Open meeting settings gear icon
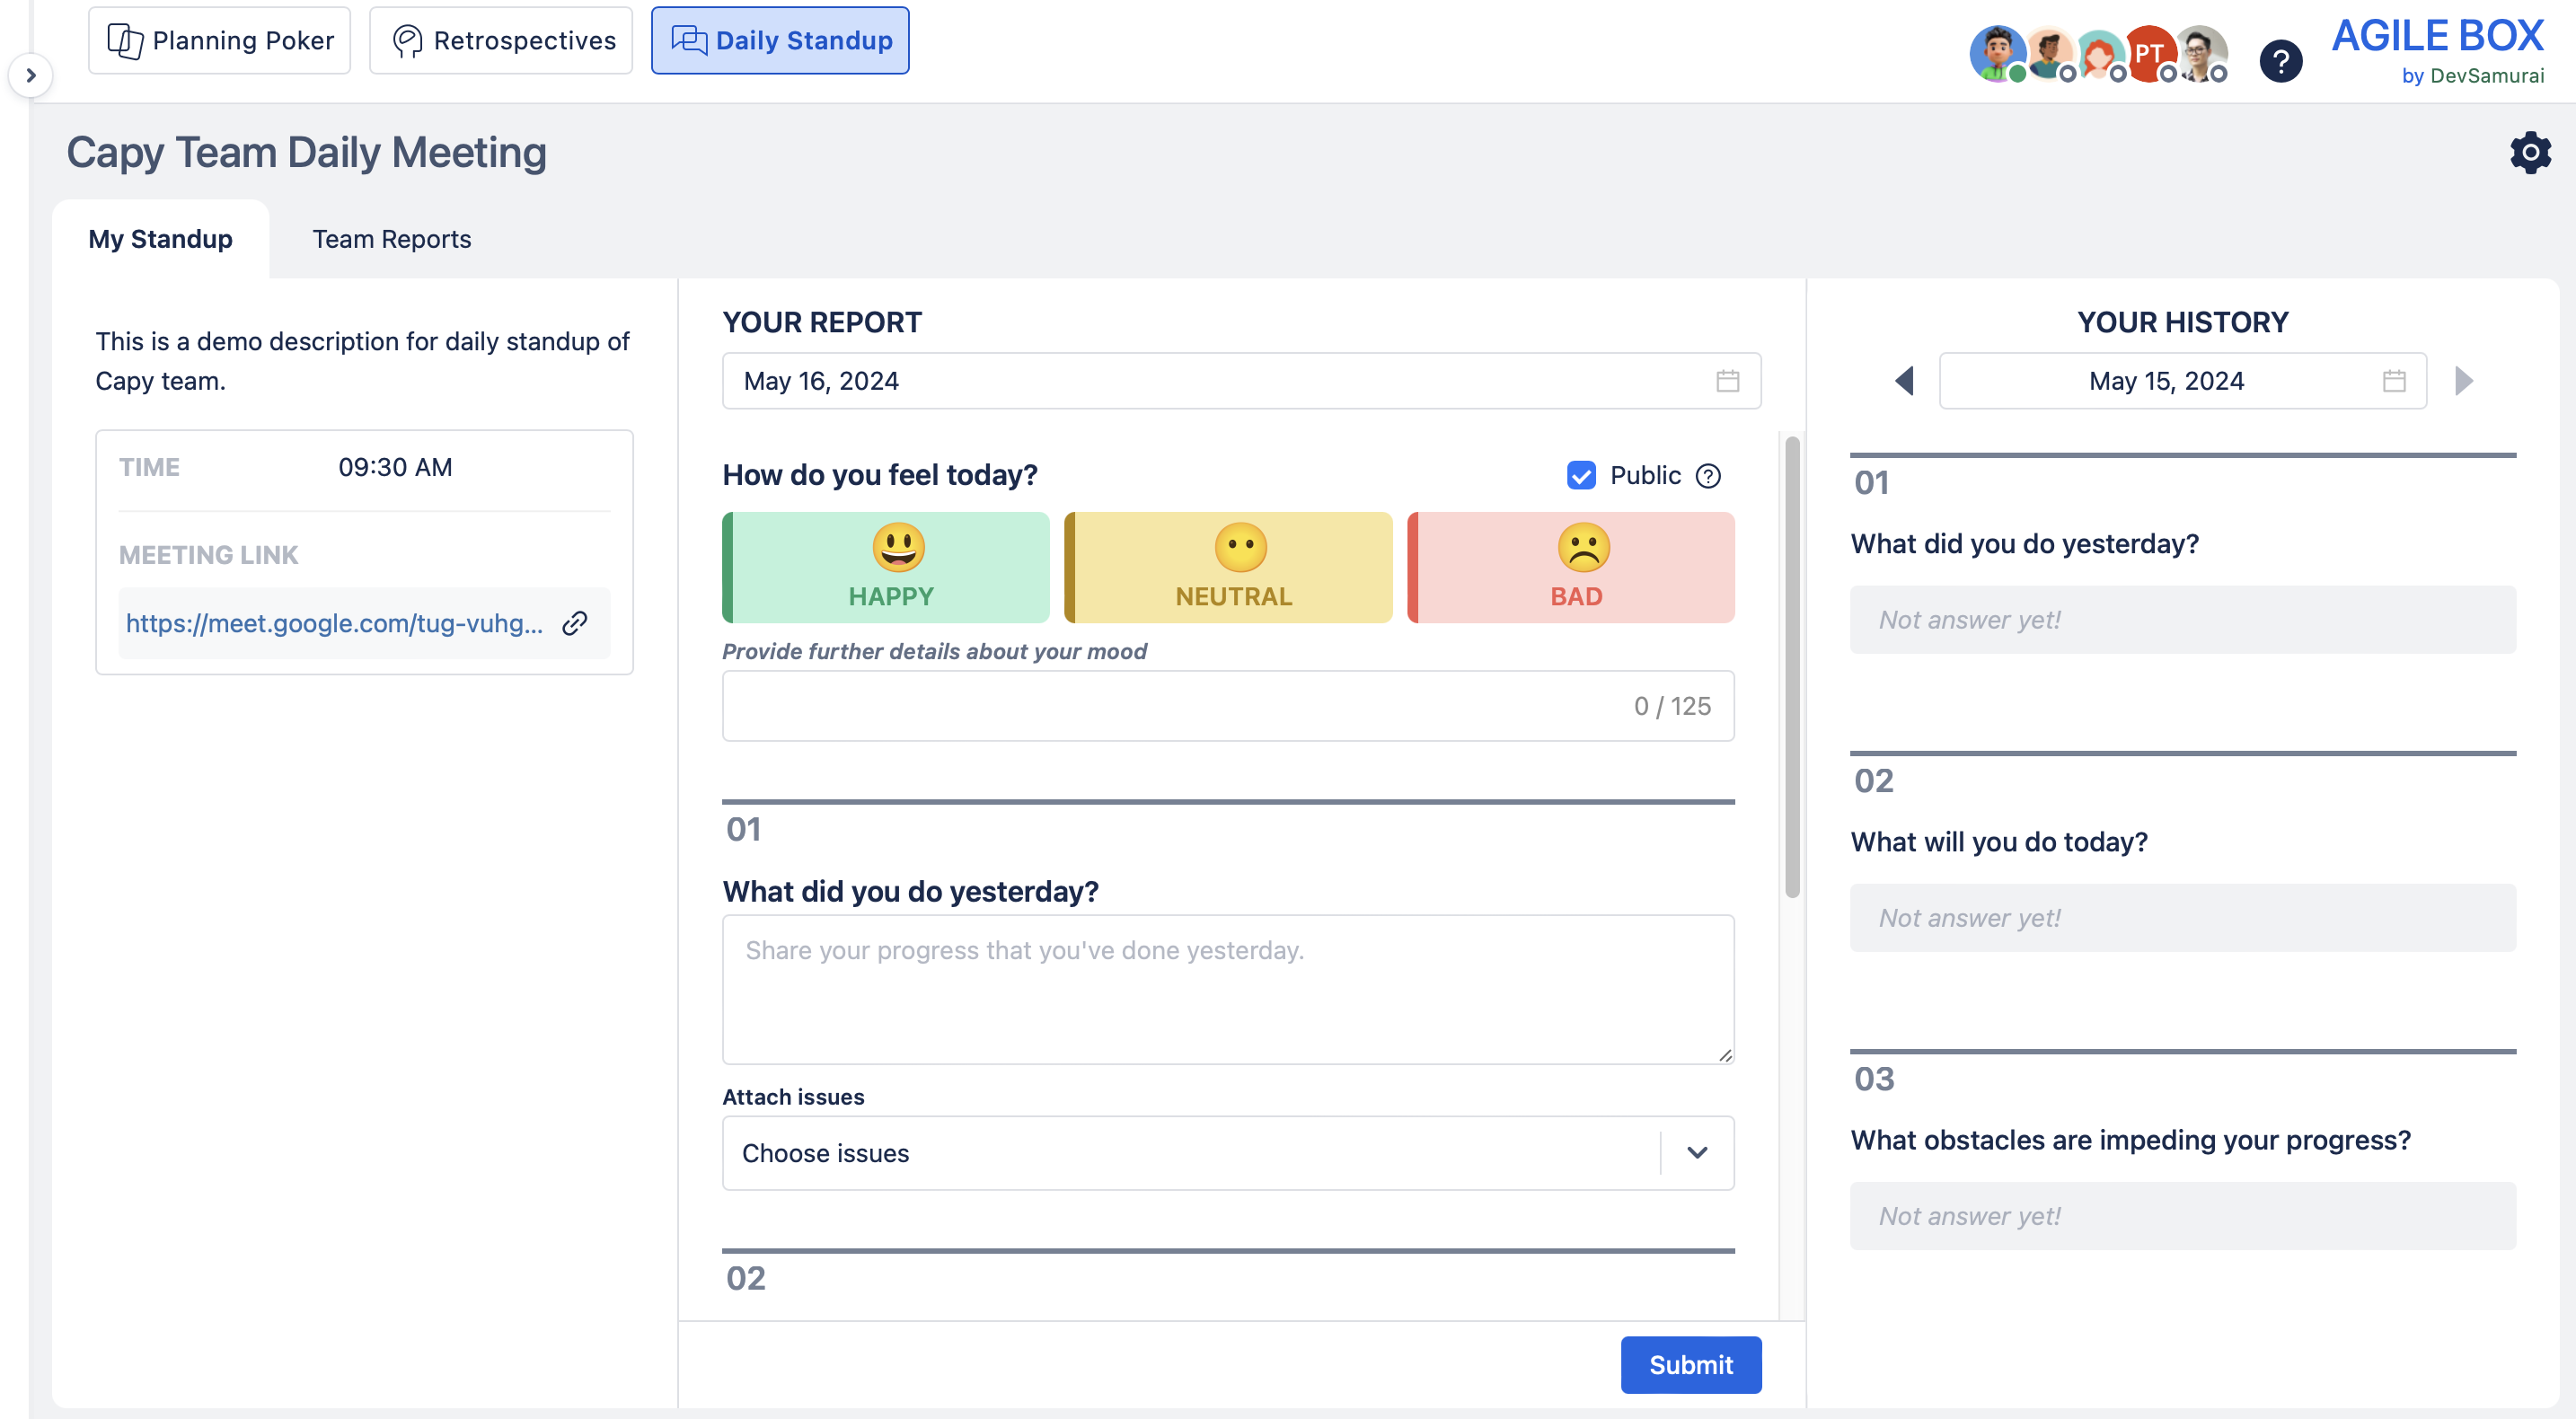 coord(2530,152)
